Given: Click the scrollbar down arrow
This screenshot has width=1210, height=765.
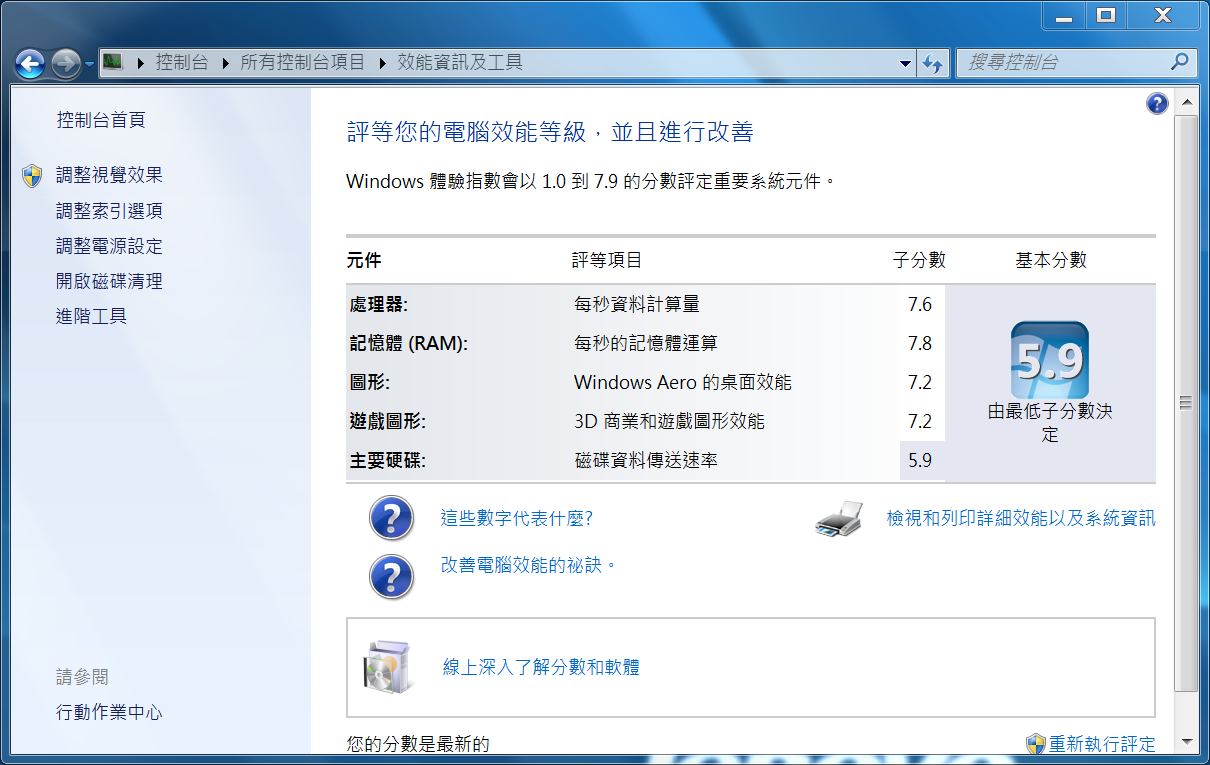Looking at the screenshot, I should (x=1187, y=742).
